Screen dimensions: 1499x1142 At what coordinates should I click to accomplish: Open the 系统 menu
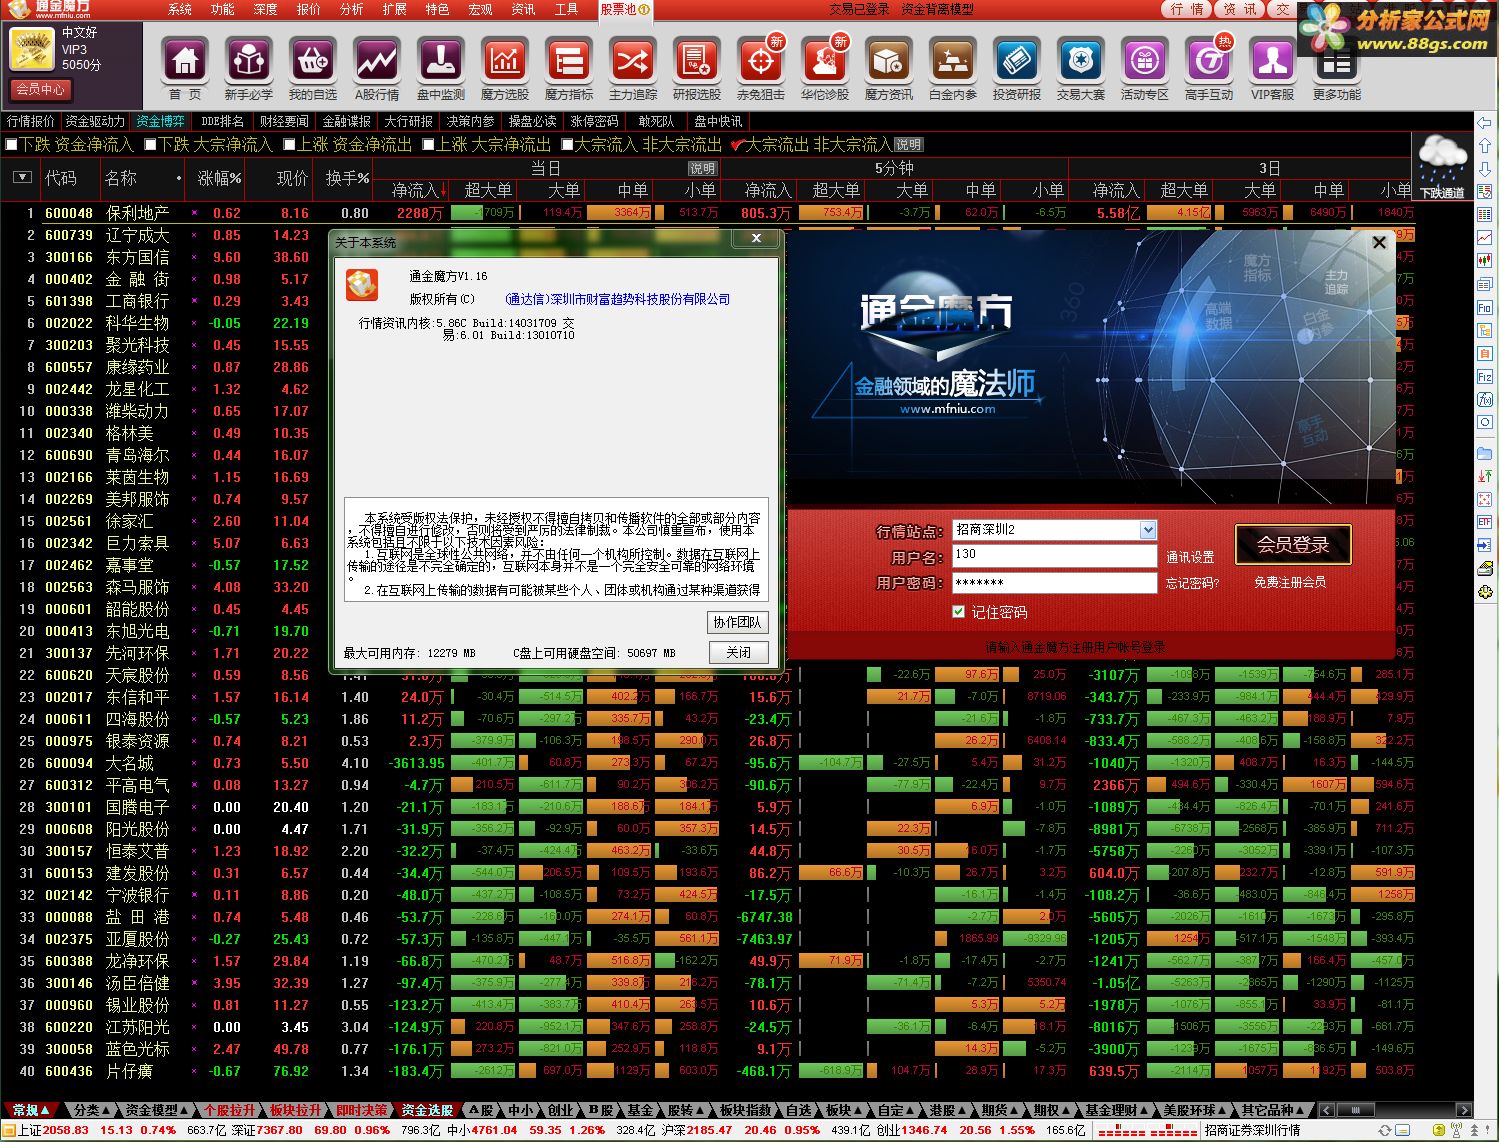(x=180, y=9)
